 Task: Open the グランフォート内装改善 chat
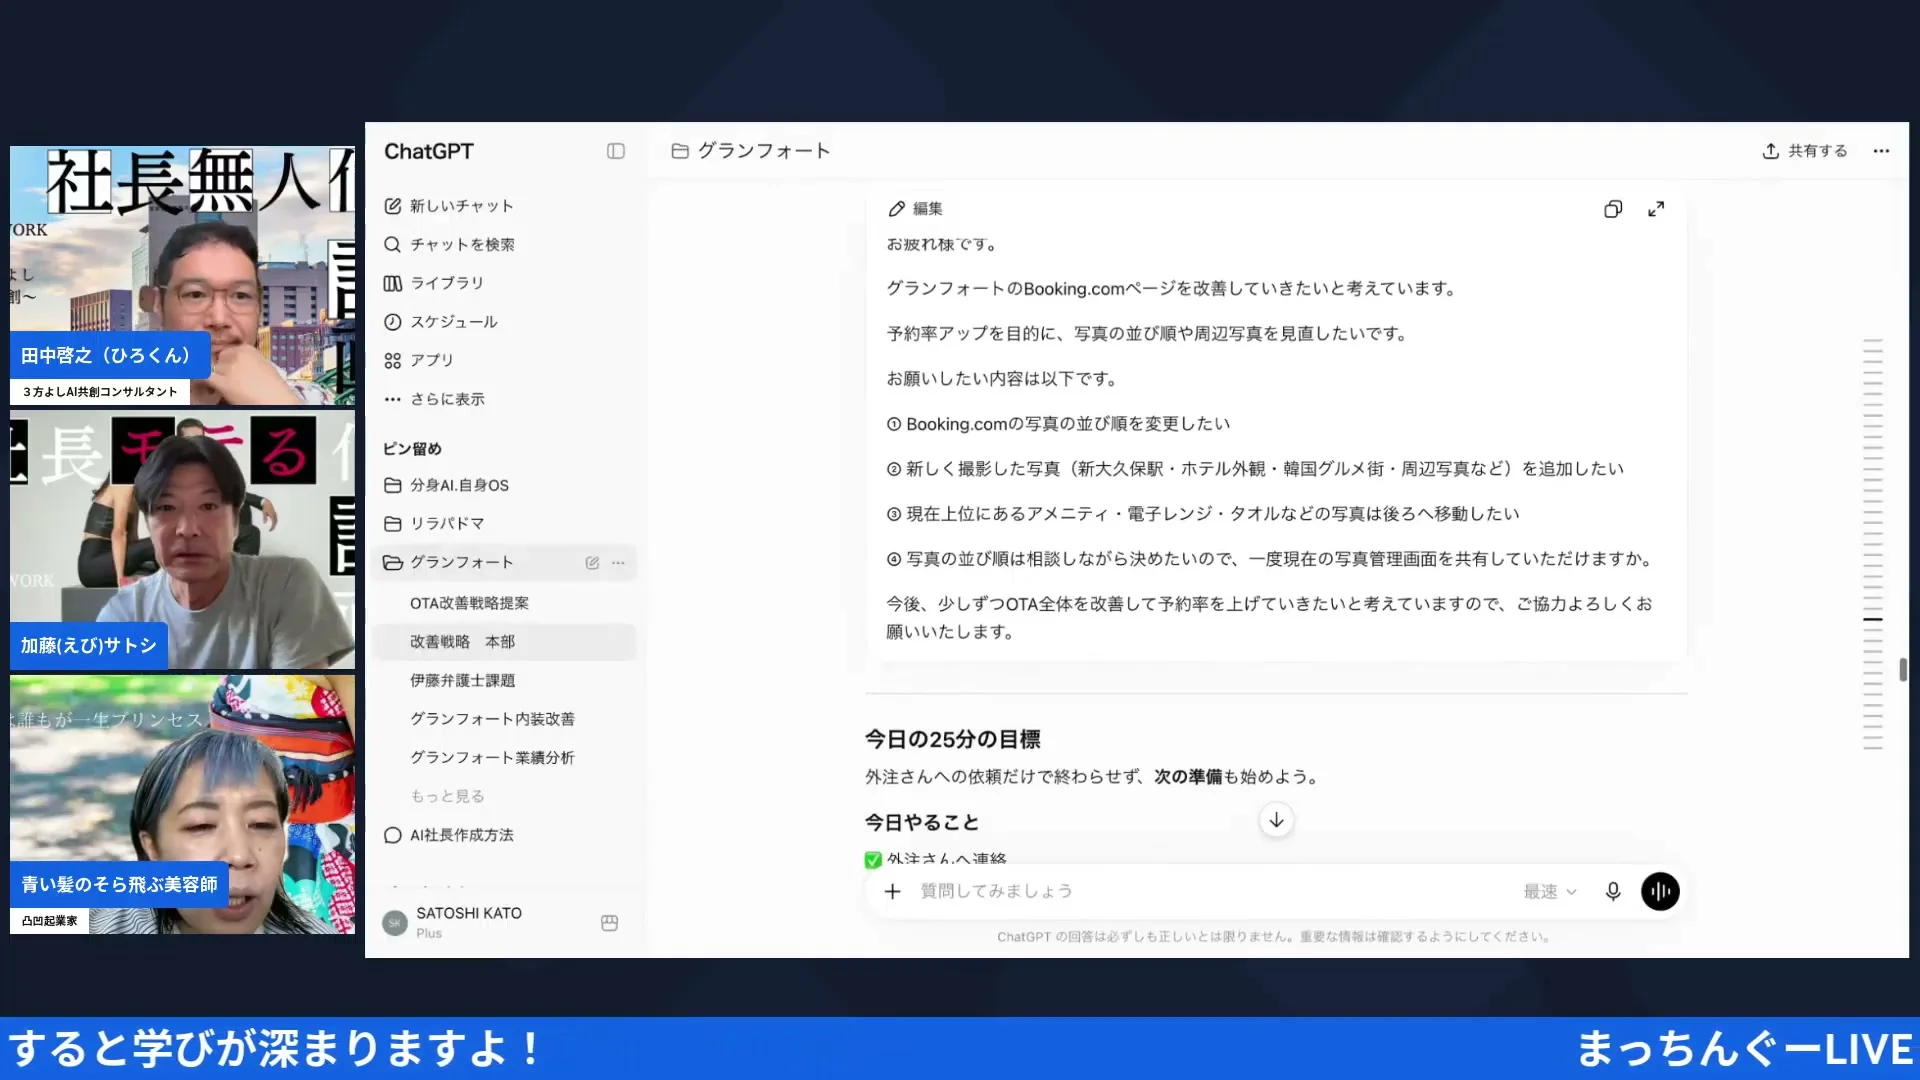[x=492, y=719]
